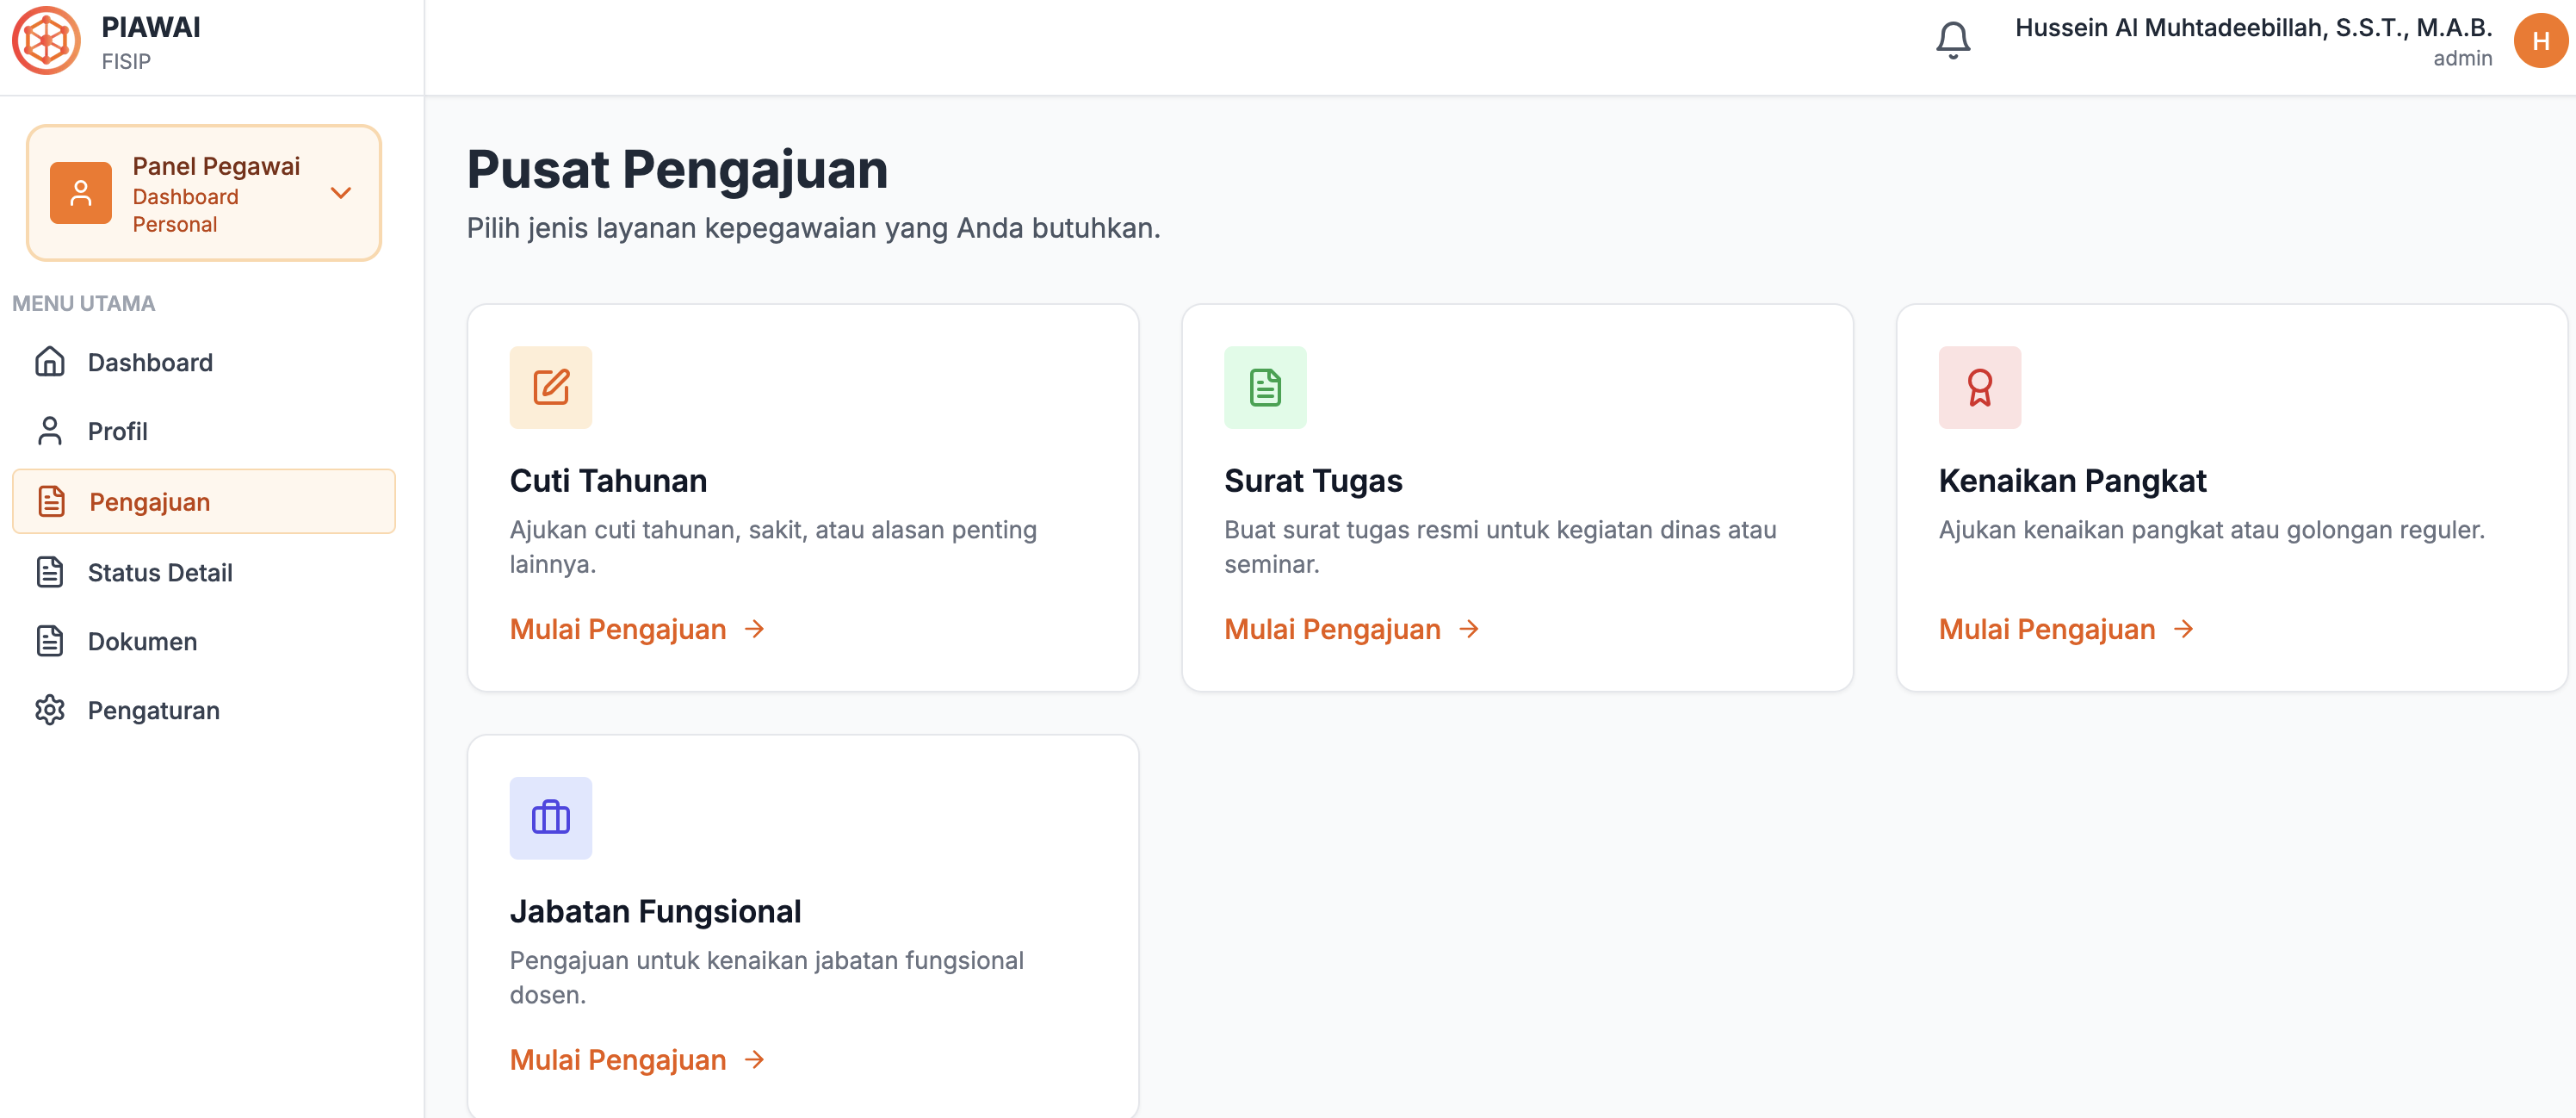This screenshot has height=1118, width=2576.
Task: Click the Cuti Tahunan edit-pencil icon
Action: tap(550, 387)
